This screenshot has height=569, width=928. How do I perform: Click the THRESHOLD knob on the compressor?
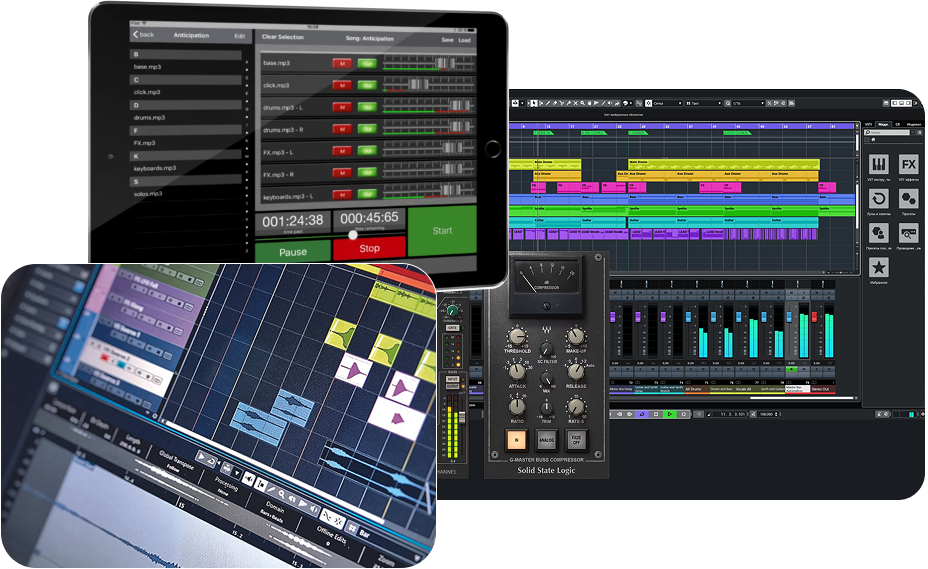click(517, 337)
